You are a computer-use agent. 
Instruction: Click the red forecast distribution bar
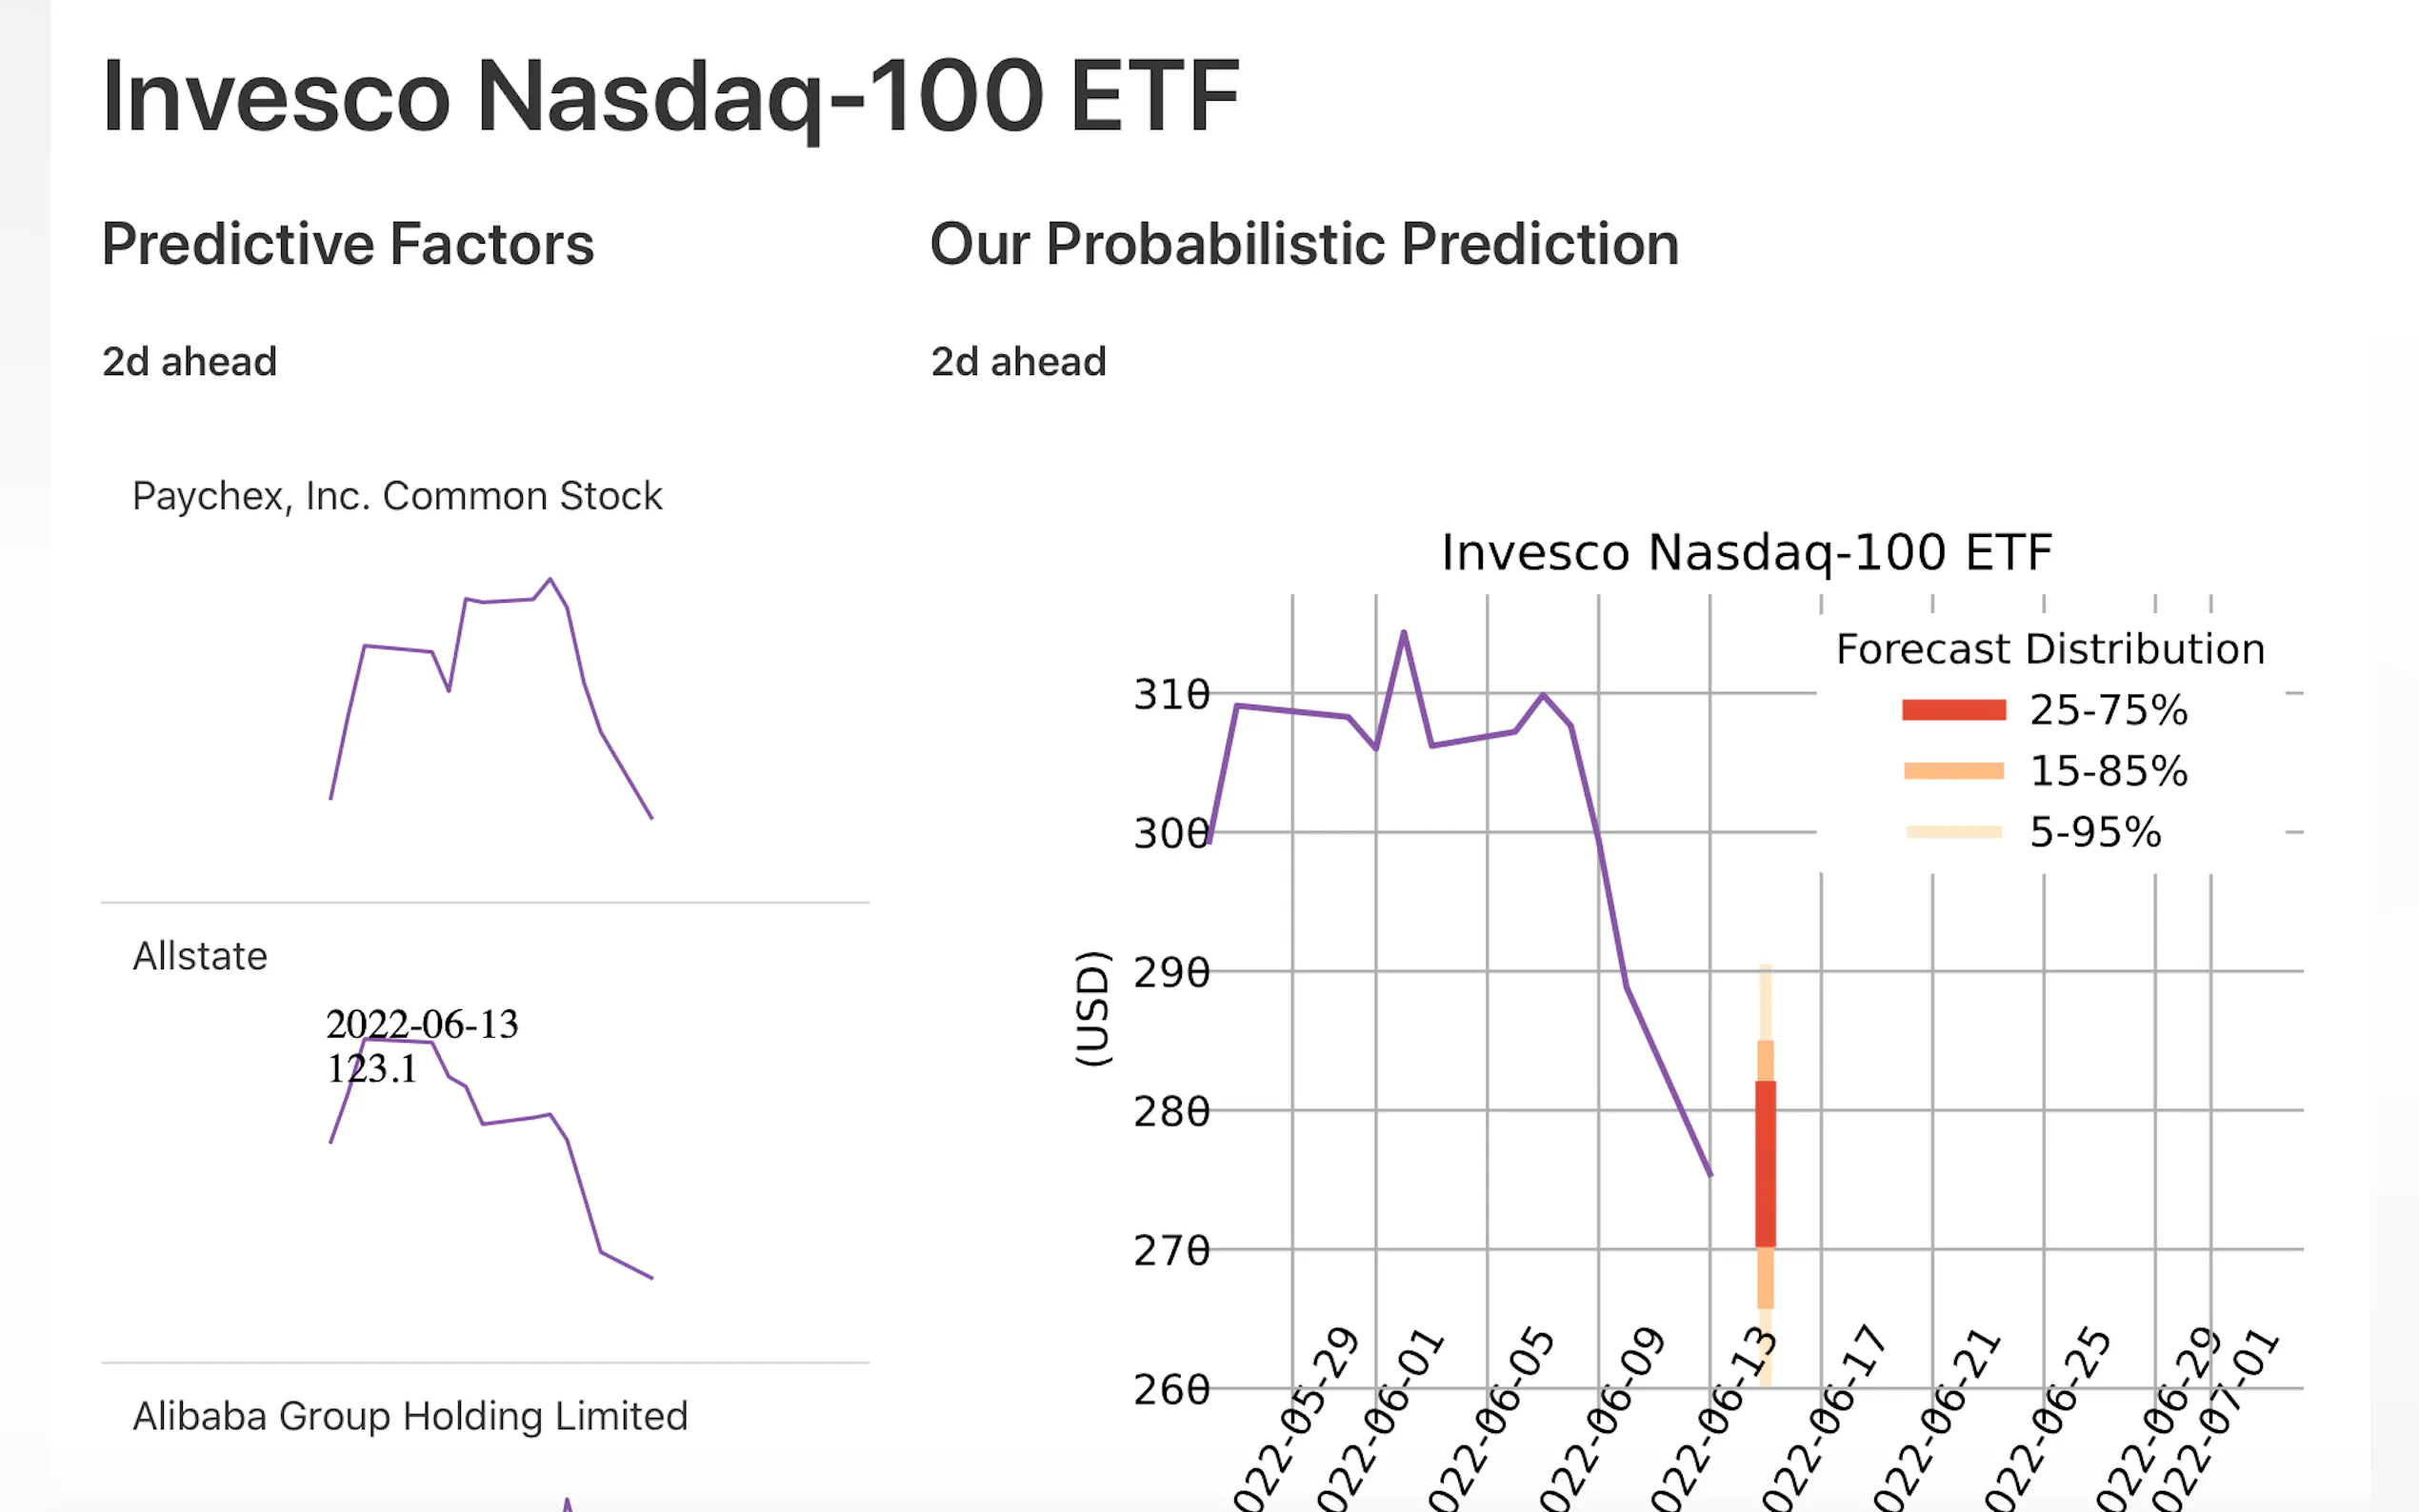click(x=1765, y=1165)
